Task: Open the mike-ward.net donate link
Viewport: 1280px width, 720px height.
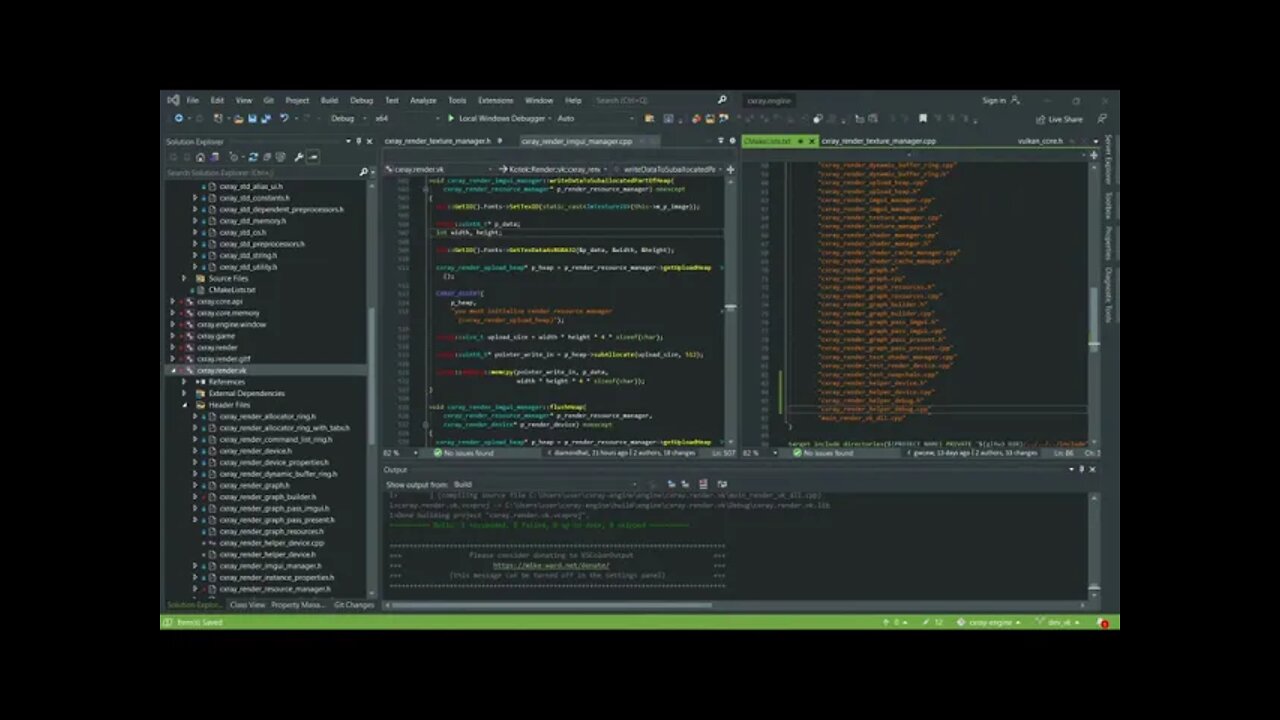Action: 551,565
